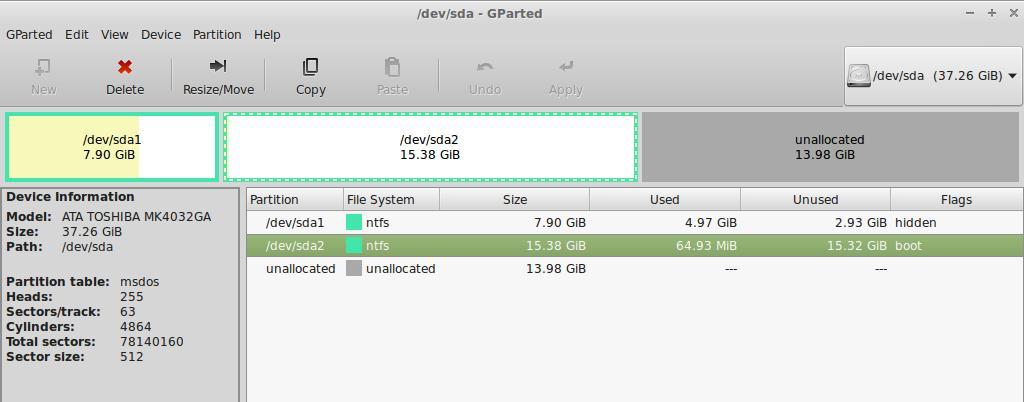1024x402 pixels.
Task: Copy the selected partition via toolbar icon
Action: click(310, 67)
